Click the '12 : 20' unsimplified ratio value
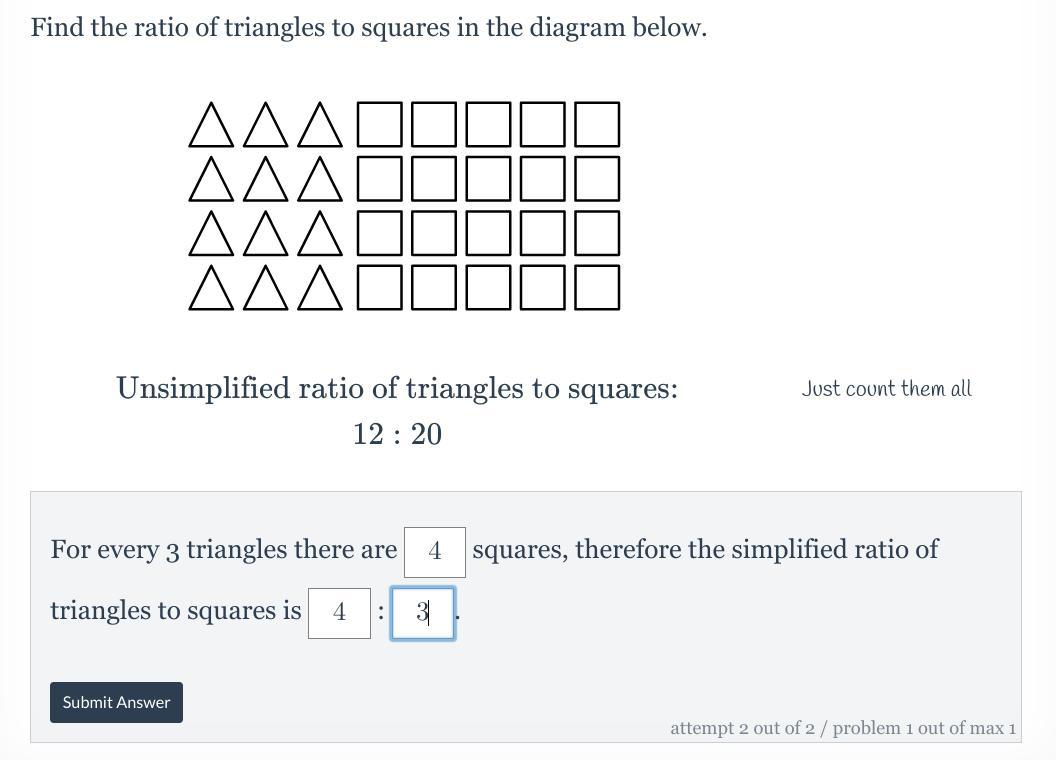The image size is (1056, 760). [x=397, y=434]
